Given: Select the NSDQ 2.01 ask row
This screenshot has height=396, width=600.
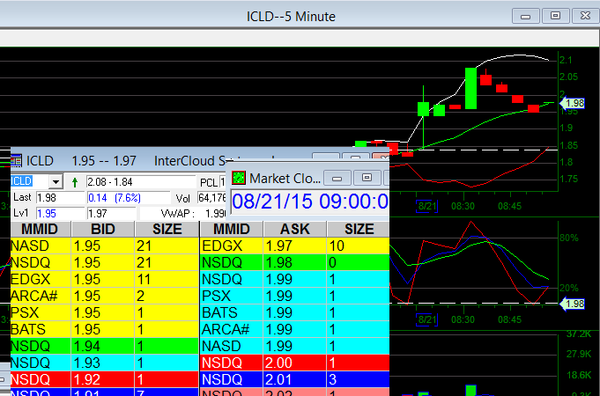Looking at the screenshot, I should 295,380.
